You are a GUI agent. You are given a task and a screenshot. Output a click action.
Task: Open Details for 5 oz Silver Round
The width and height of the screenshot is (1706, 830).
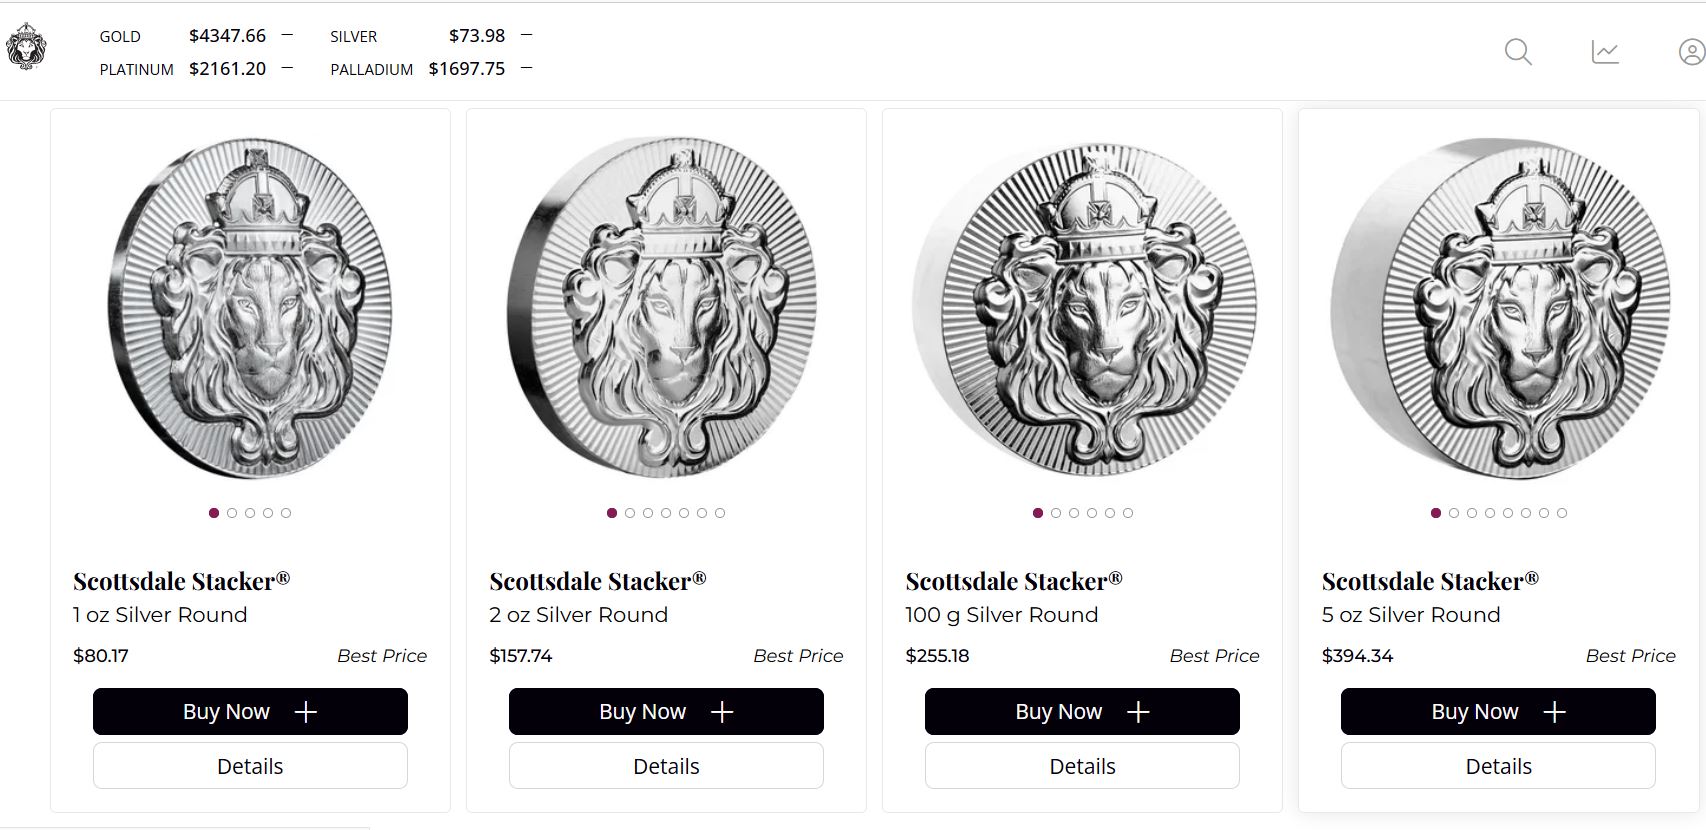pos(1498,766)
